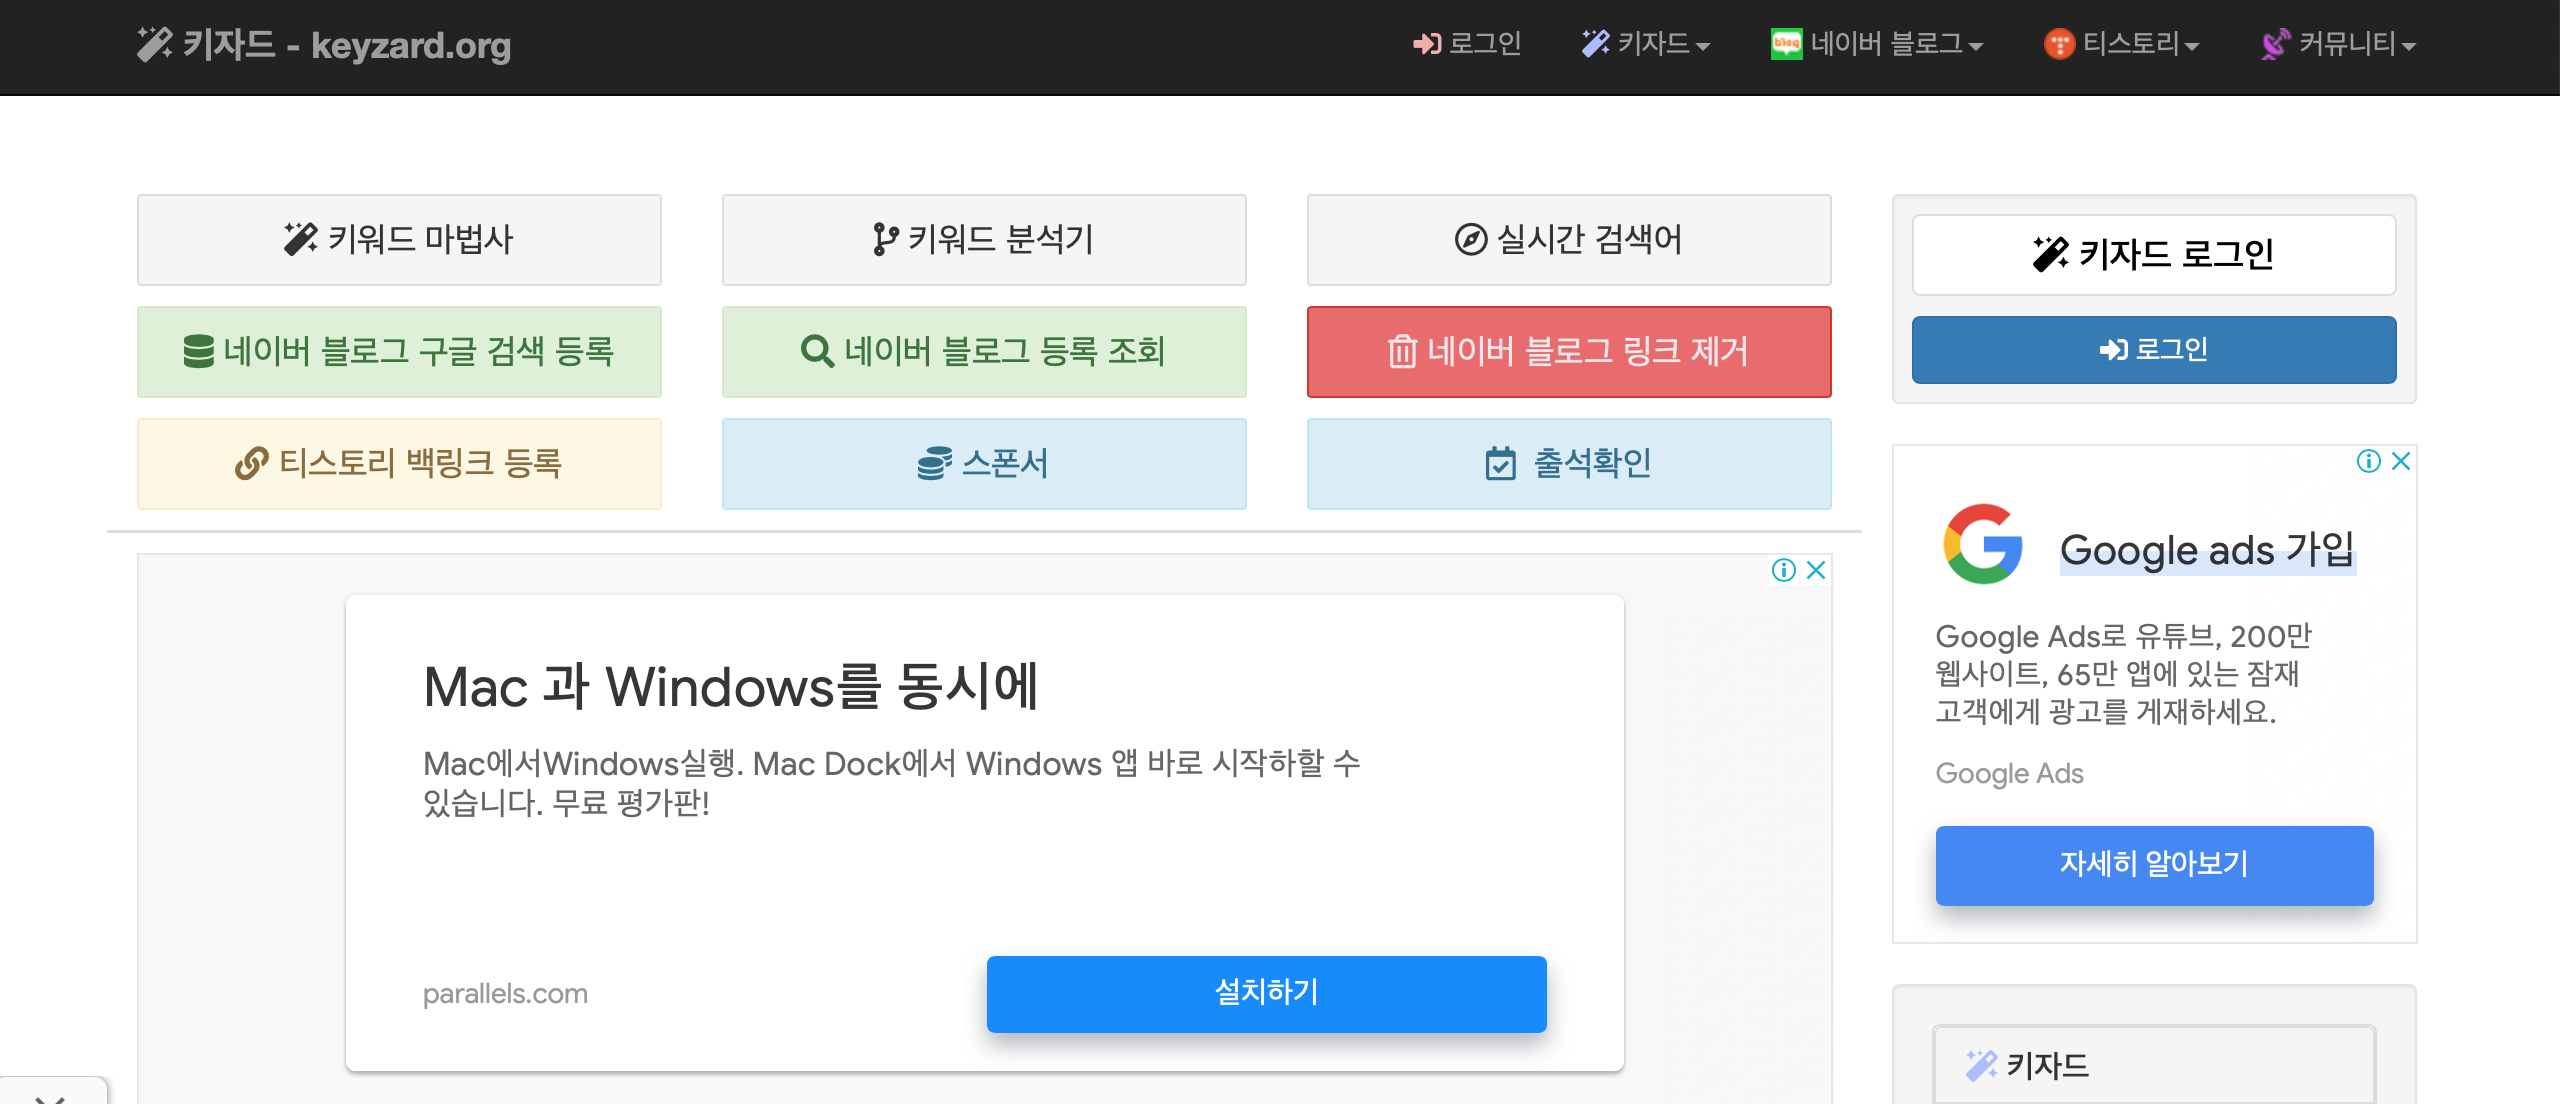Click the Naver blog green icon in navbar
The width and height of the screenshot is (2560, 1104).
[x=1786, y=44]
